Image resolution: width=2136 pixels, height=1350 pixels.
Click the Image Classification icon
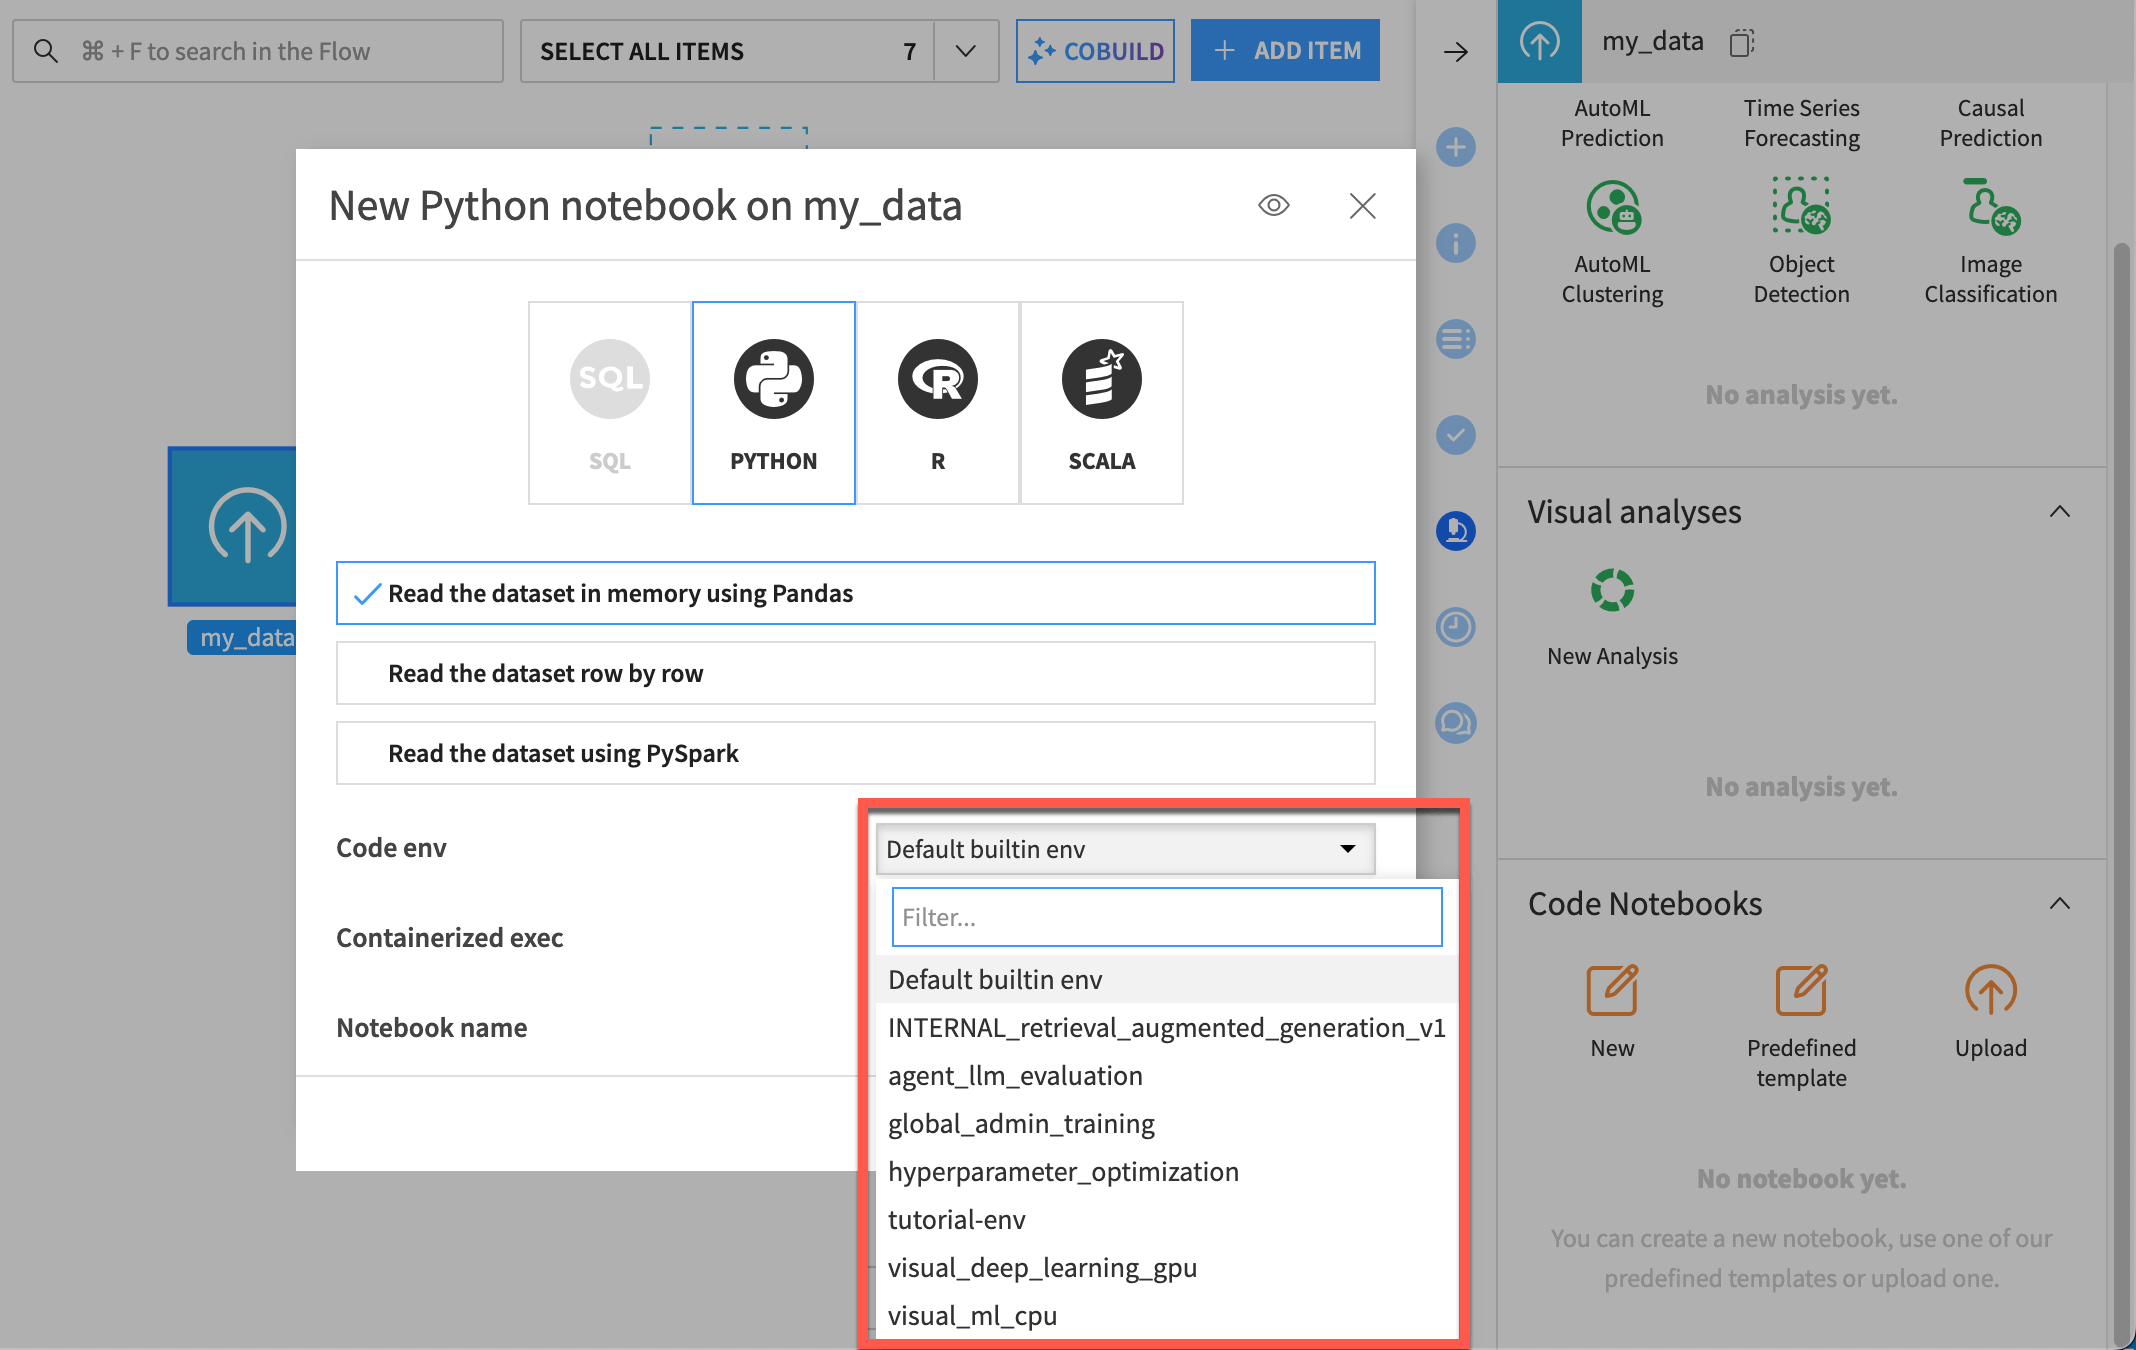point(1991,207)
